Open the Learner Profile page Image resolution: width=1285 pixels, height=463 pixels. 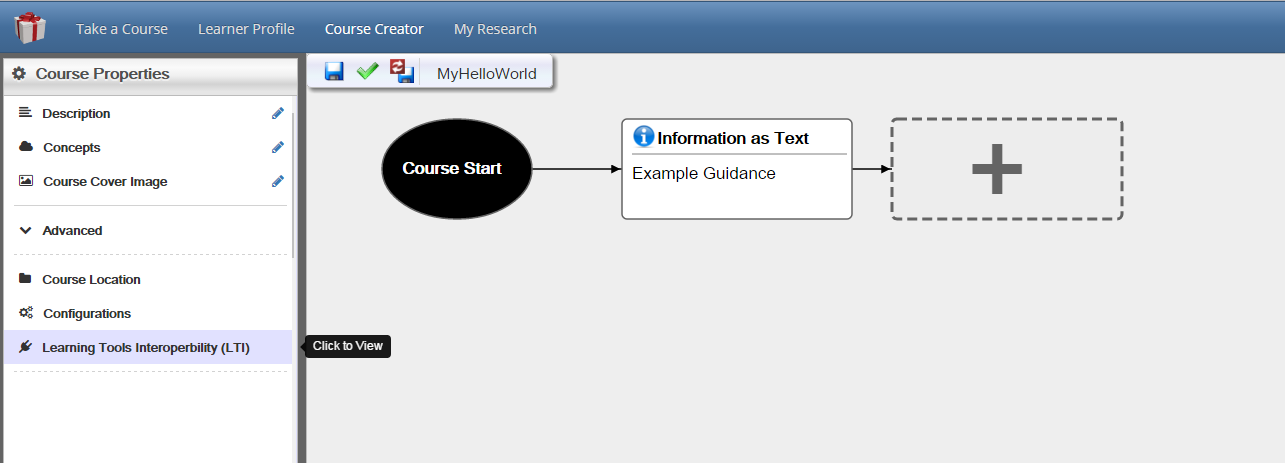tap(246, 29)
